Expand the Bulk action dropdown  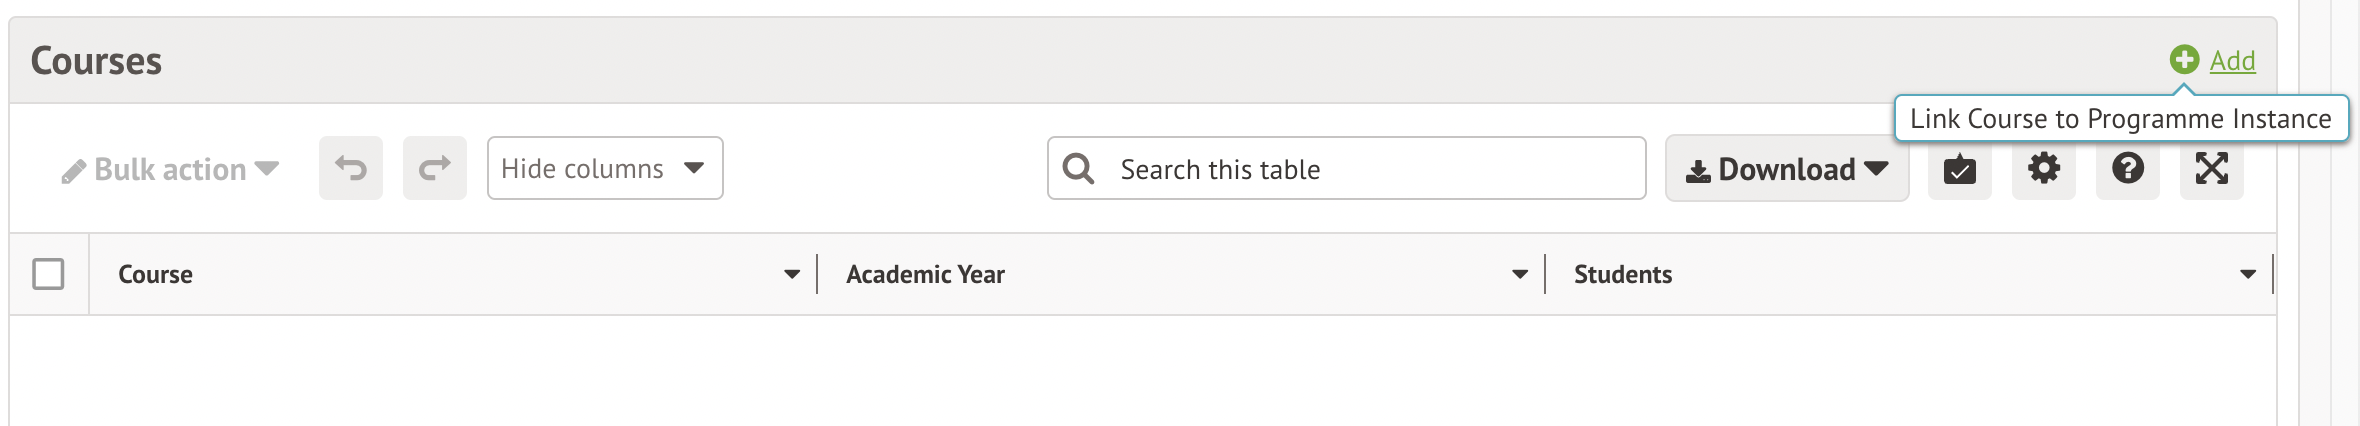click(x=267, y=168)
